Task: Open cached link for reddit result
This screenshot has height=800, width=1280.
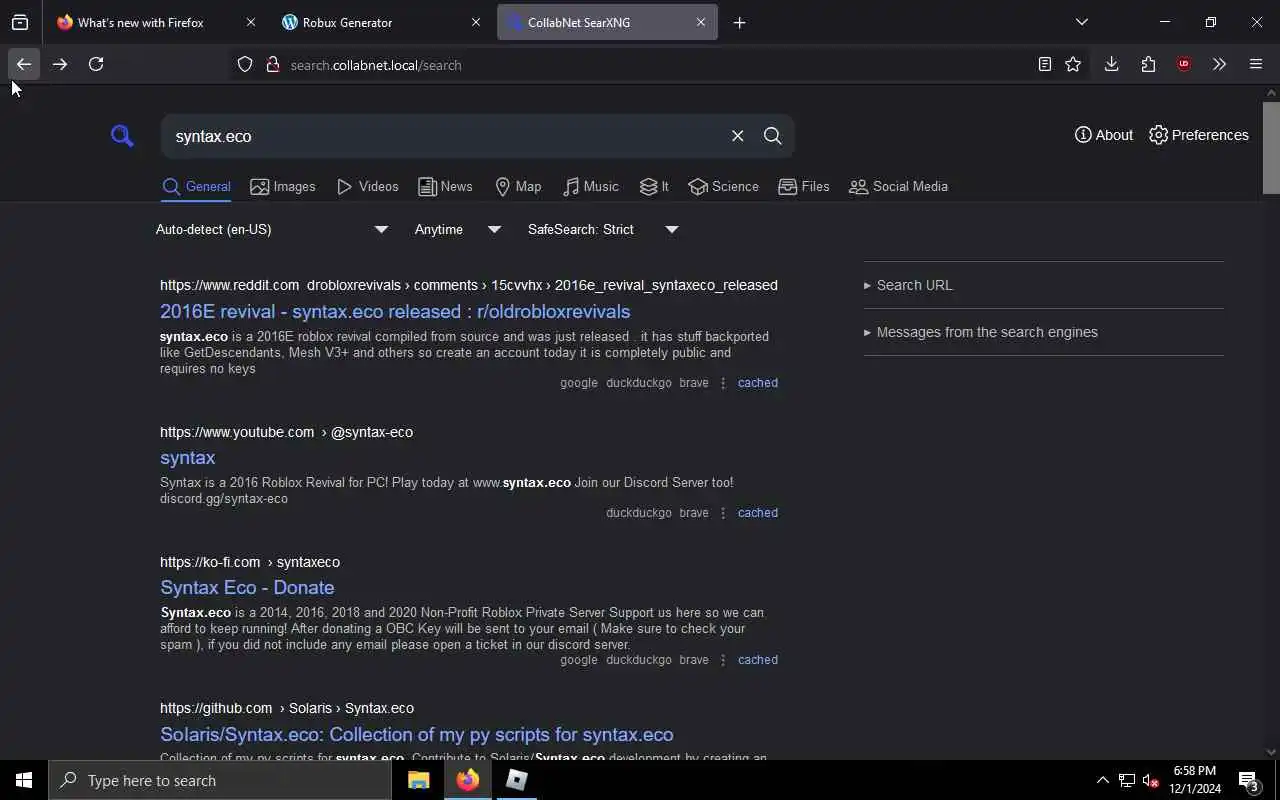Action: click(757, 383)
